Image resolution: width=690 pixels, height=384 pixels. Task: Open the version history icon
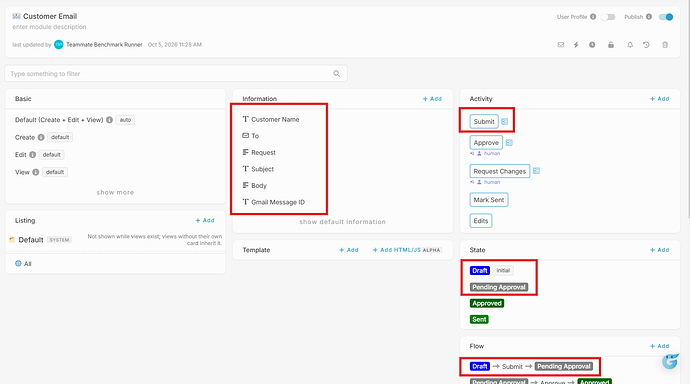pyautogui.click(x=646, y=45)
